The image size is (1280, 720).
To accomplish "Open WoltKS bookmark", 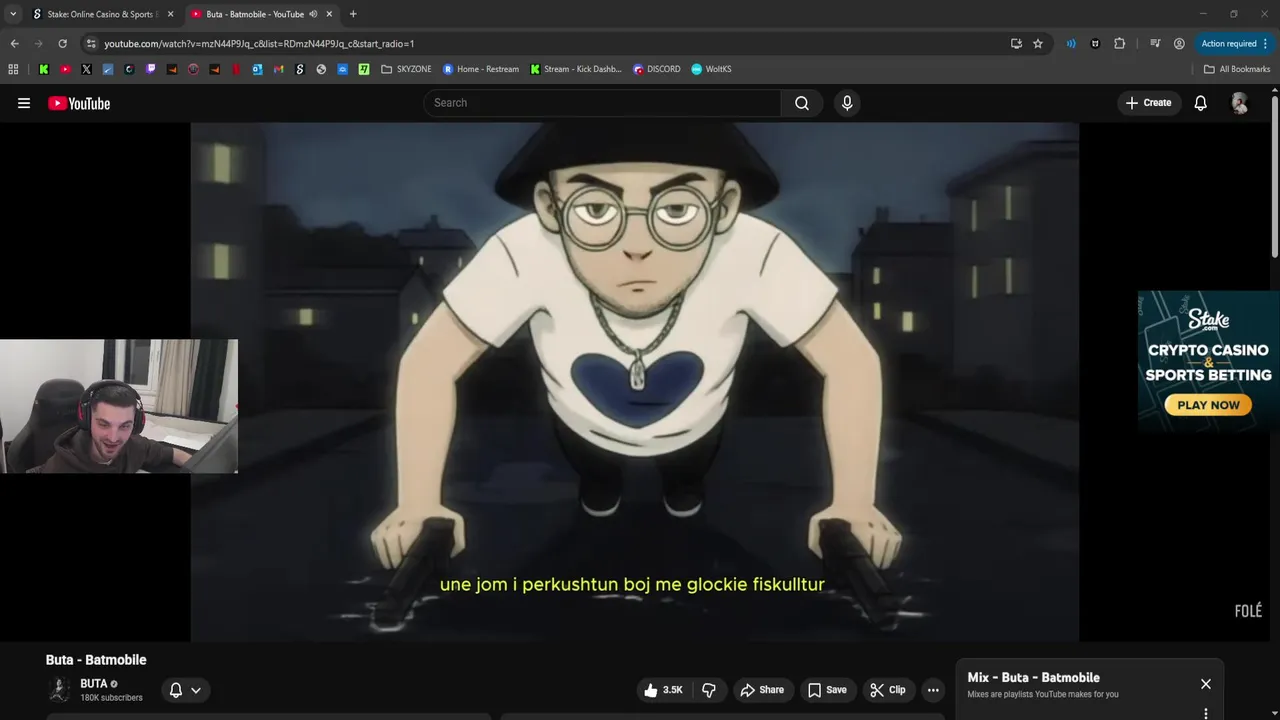I will pos(712,69).
